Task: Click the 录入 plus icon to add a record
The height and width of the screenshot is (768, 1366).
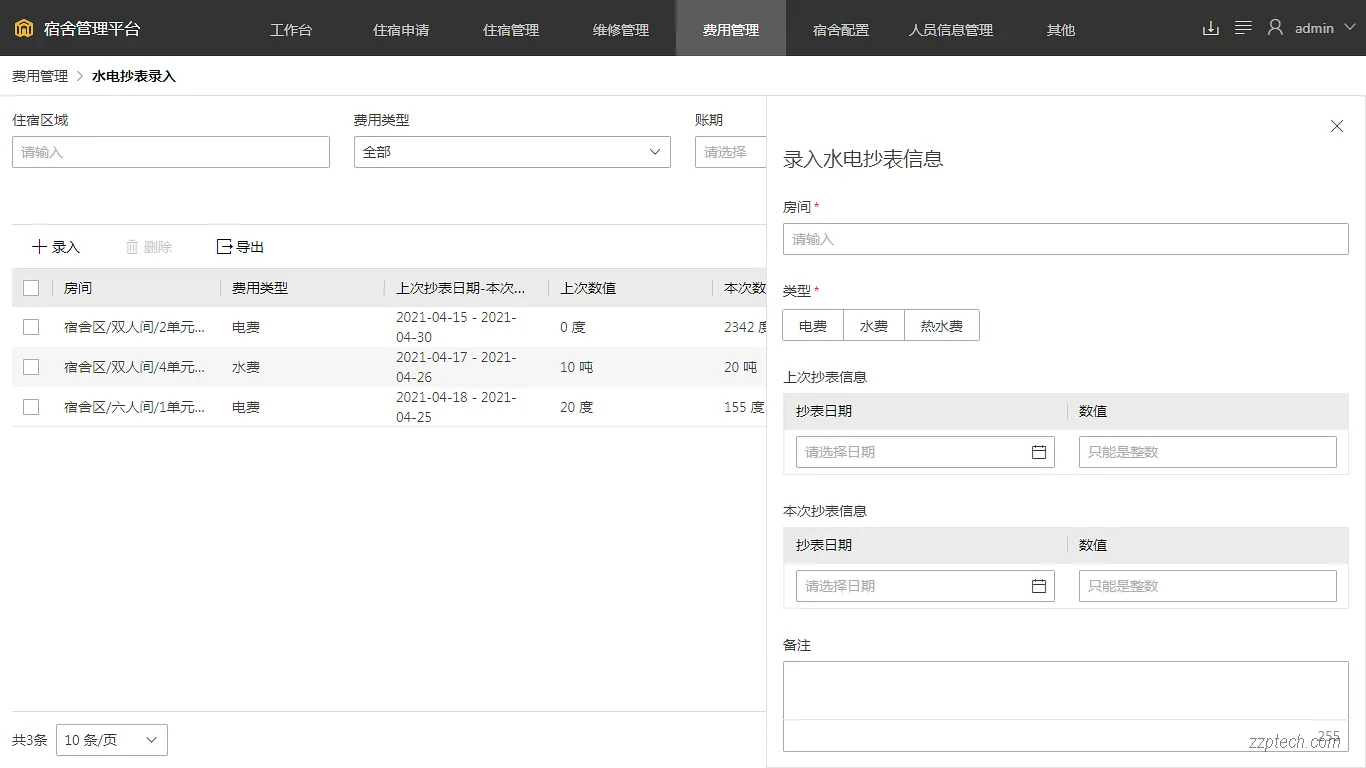Action: 40,246
